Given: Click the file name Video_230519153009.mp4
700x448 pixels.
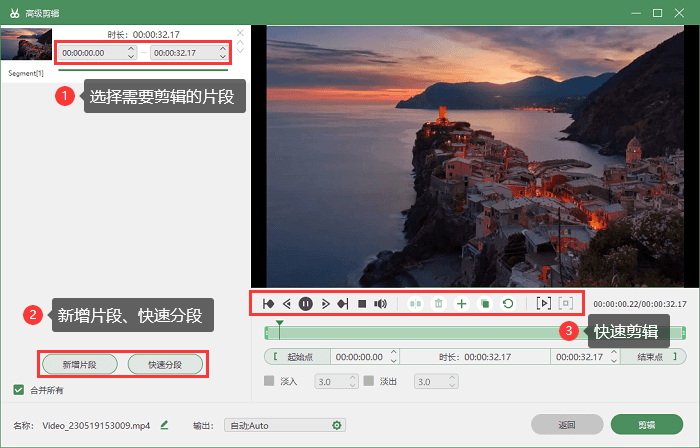Looking at the screenshot, I should (x=96, y=425).
